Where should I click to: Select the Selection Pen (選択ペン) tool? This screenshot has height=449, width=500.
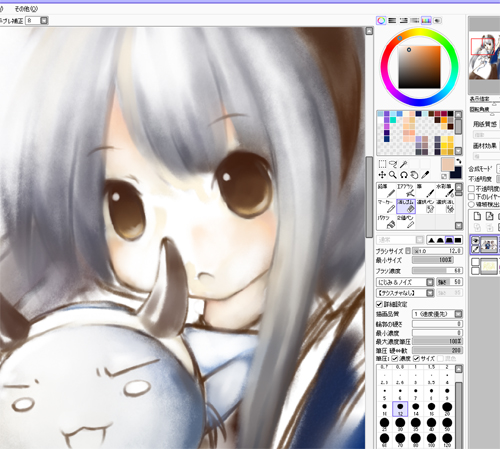pyautogui.click(x=425, y=206)
